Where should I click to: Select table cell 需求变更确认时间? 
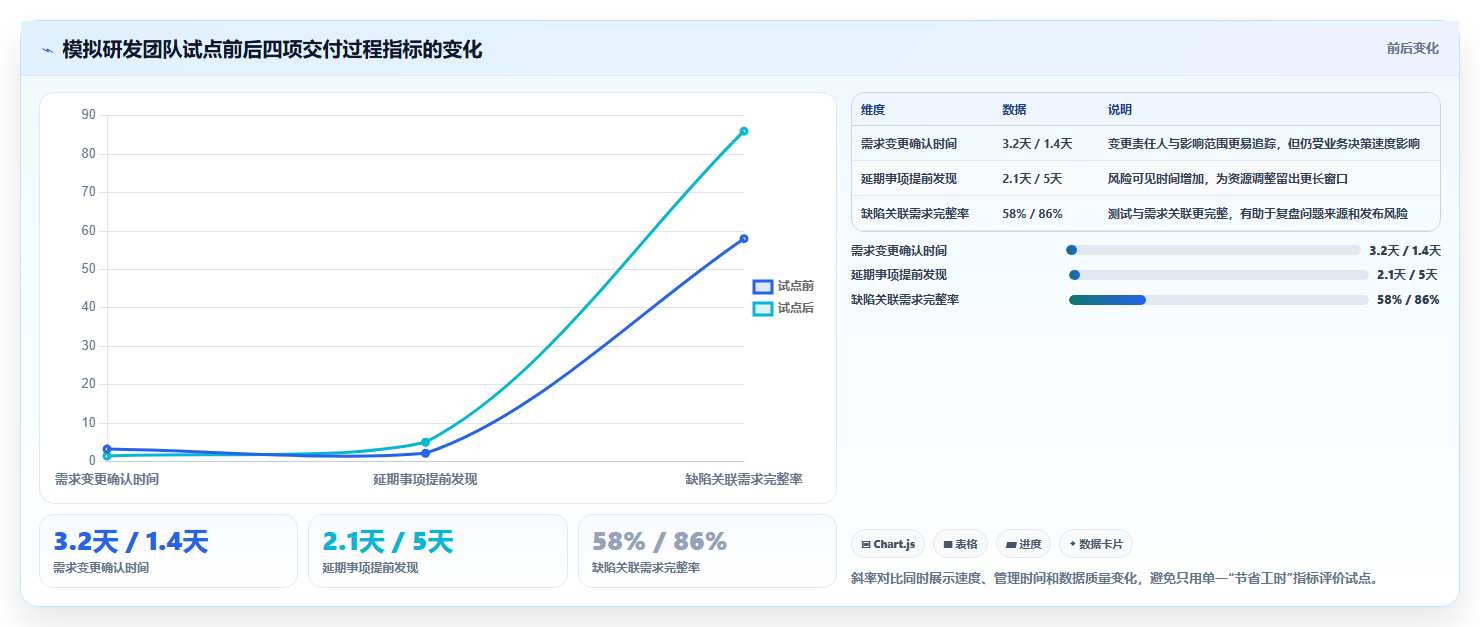tap(909, 144)
